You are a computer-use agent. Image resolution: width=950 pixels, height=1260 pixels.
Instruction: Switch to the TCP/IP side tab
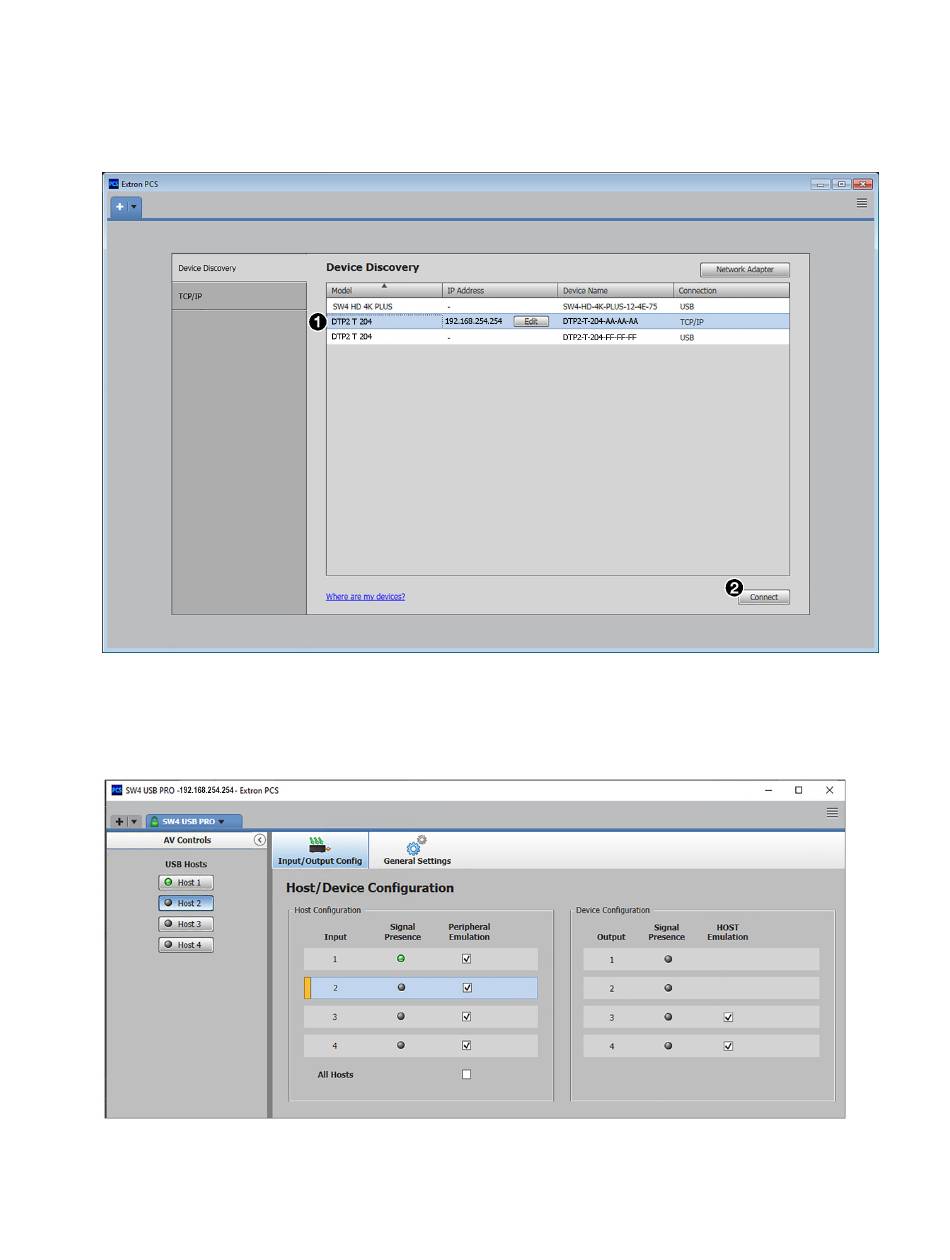tap(239, 296)
